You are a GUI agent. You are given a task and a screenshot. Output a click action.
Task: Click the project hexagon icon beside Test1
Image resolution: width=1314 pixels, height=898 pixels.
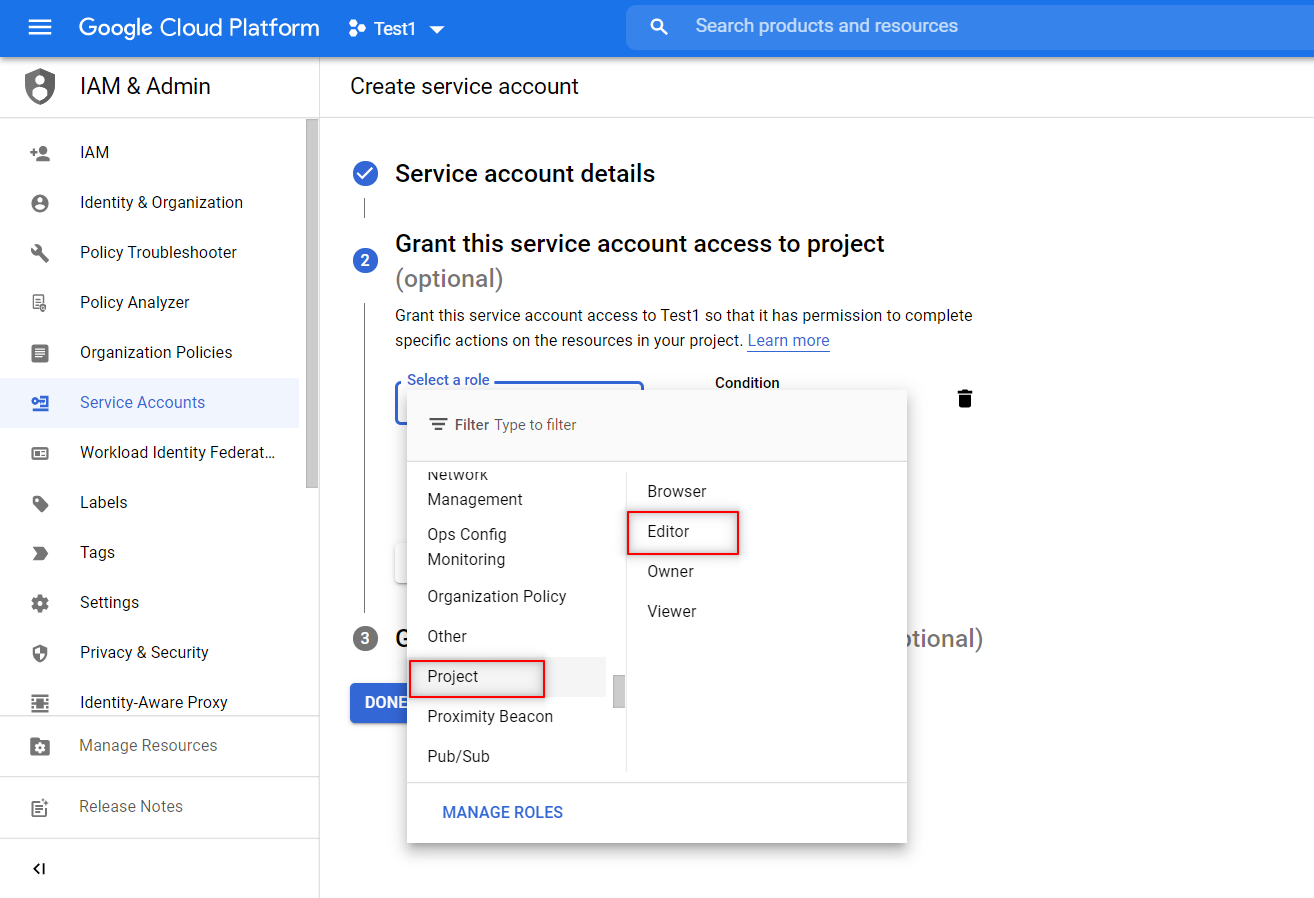tap(357, 29)
